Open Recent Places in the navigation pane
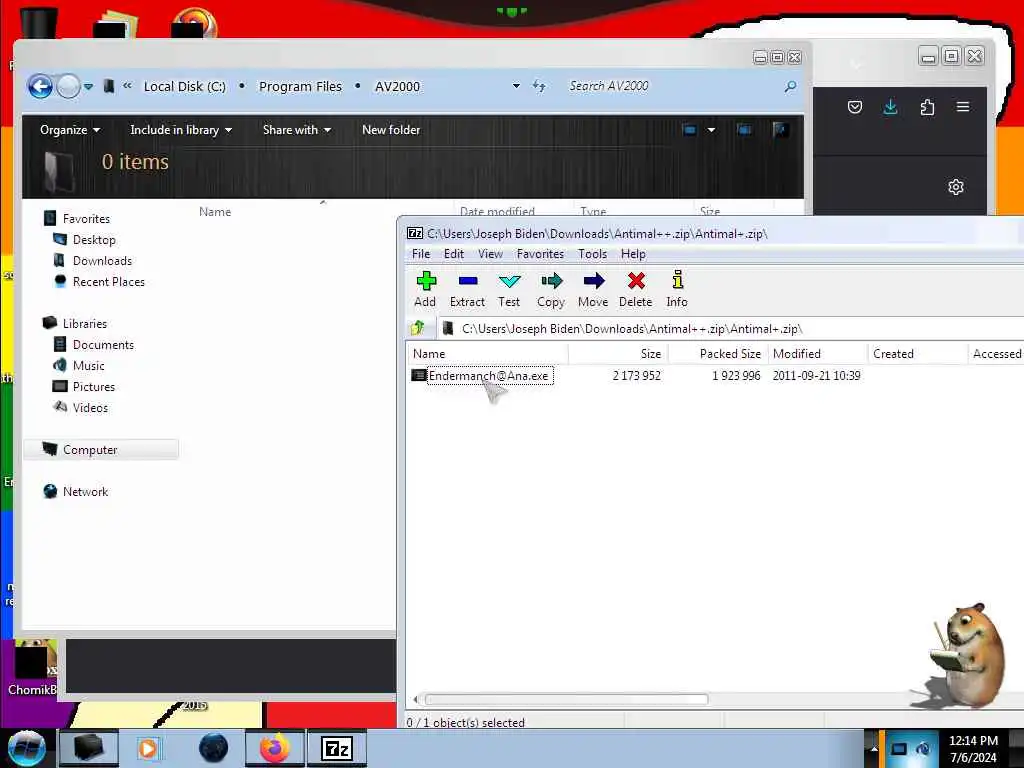This screenshot has height=768, width=1024. [108, 281]
